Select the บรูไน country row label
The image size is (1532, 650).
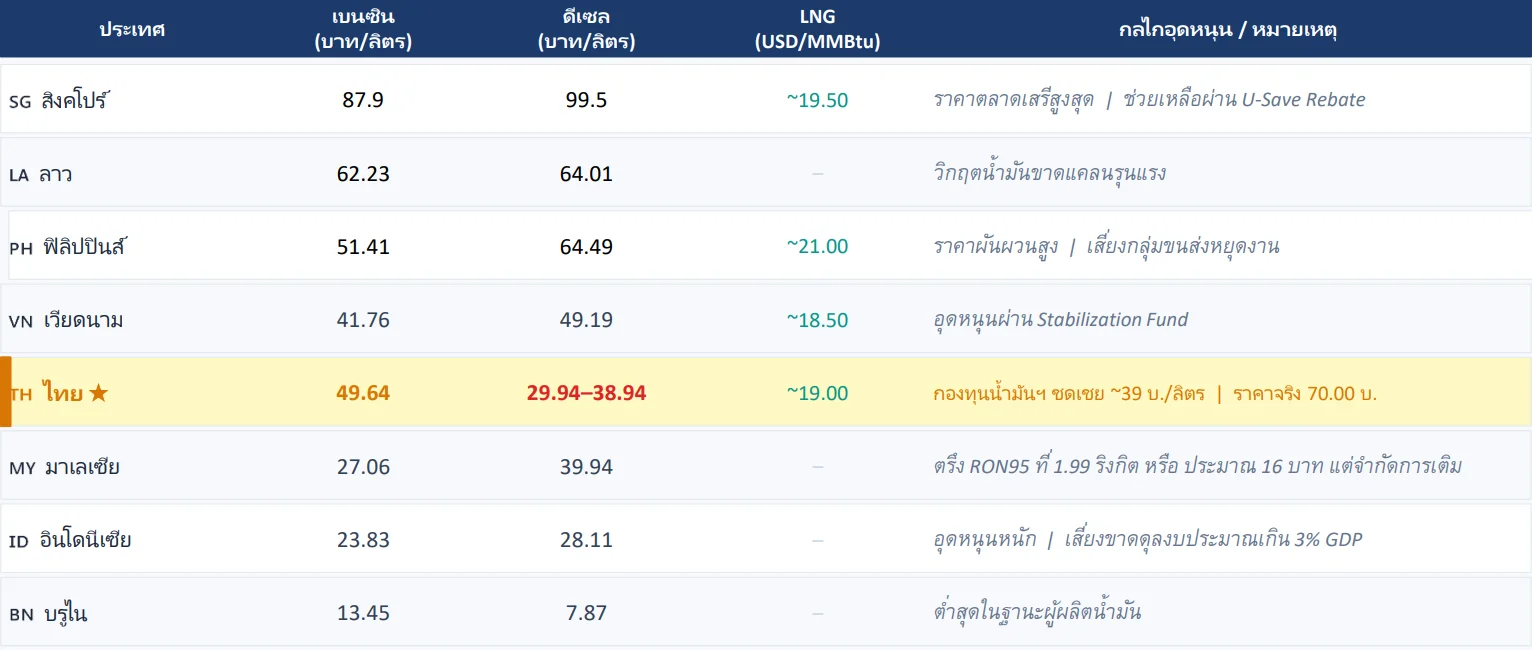coord(65,614)
